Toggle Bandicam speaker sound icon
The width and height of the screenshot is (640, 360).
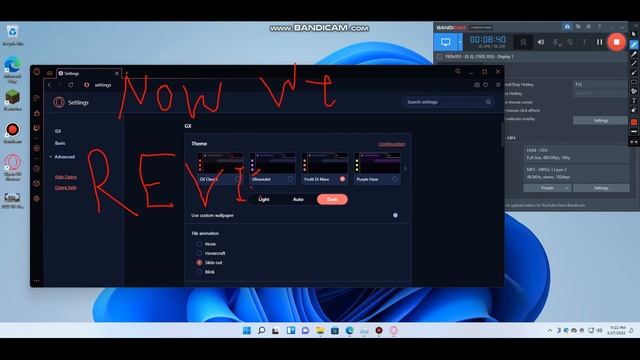540,42
